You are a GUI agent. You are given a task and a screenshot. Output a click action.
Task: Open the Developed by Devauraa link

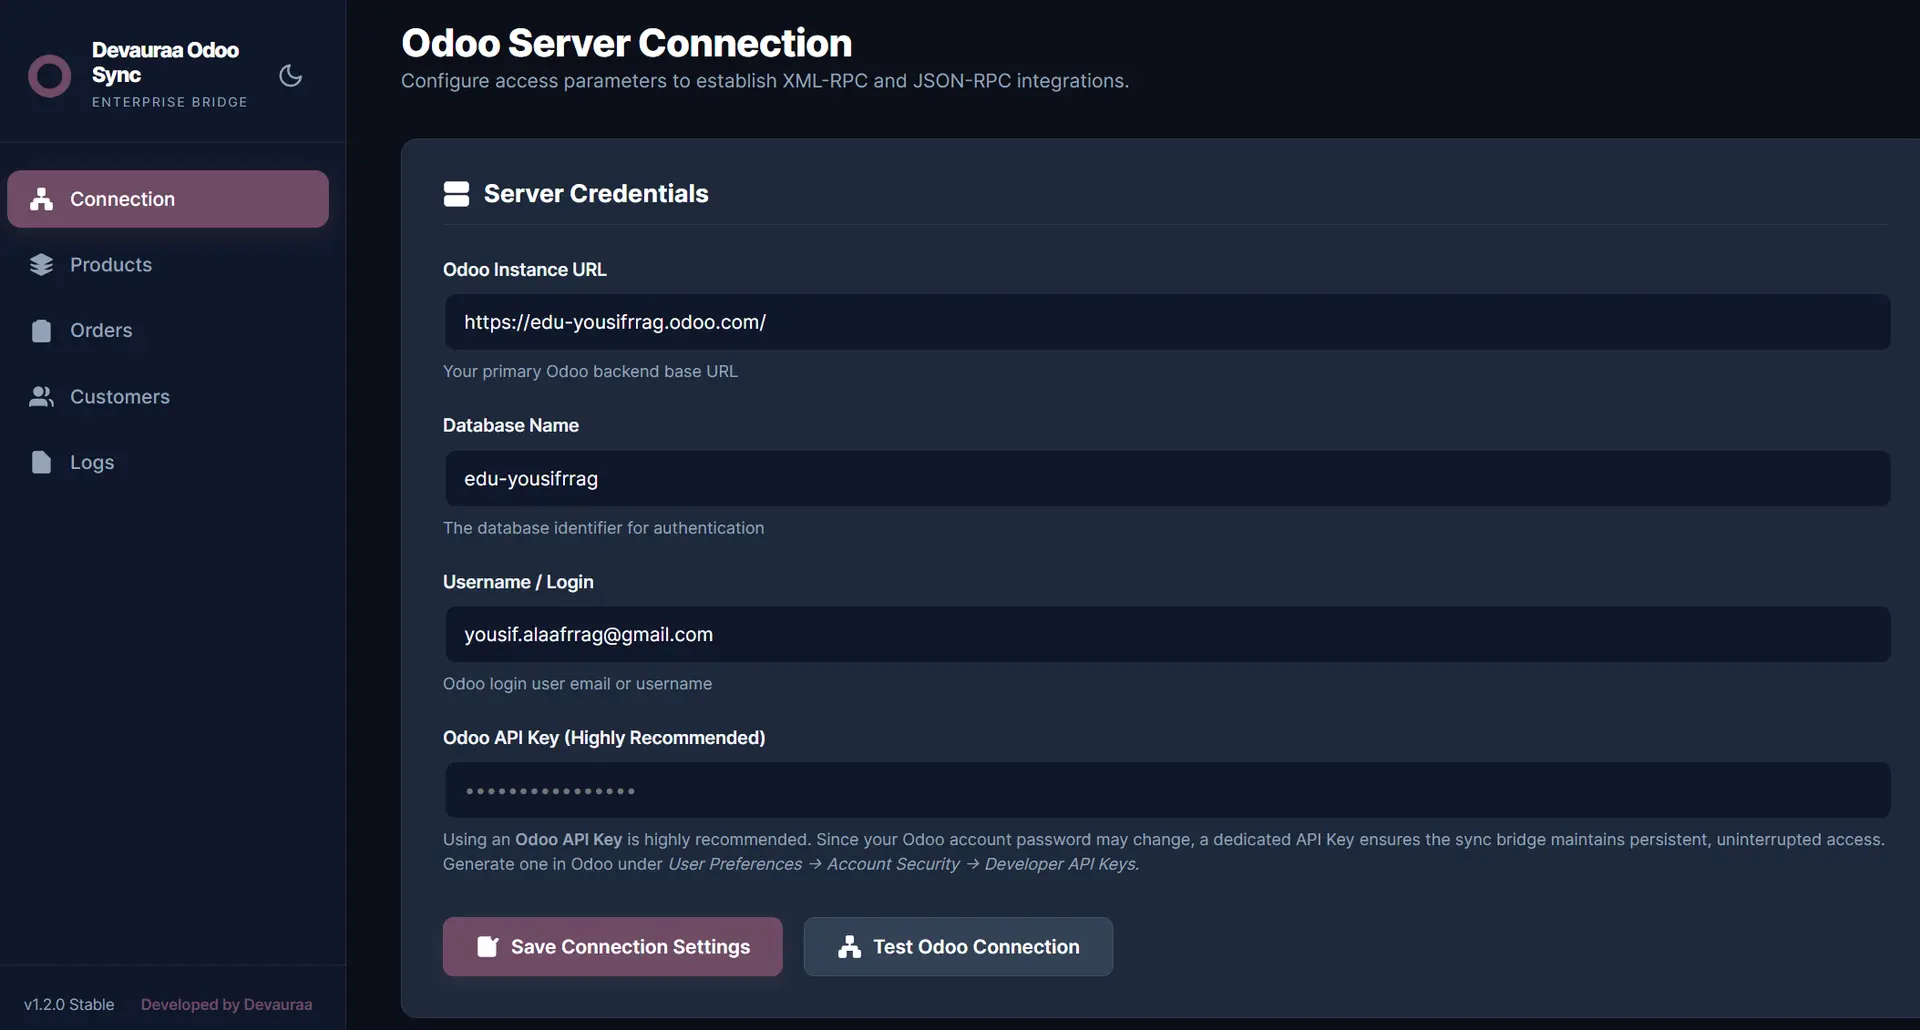227,1004
